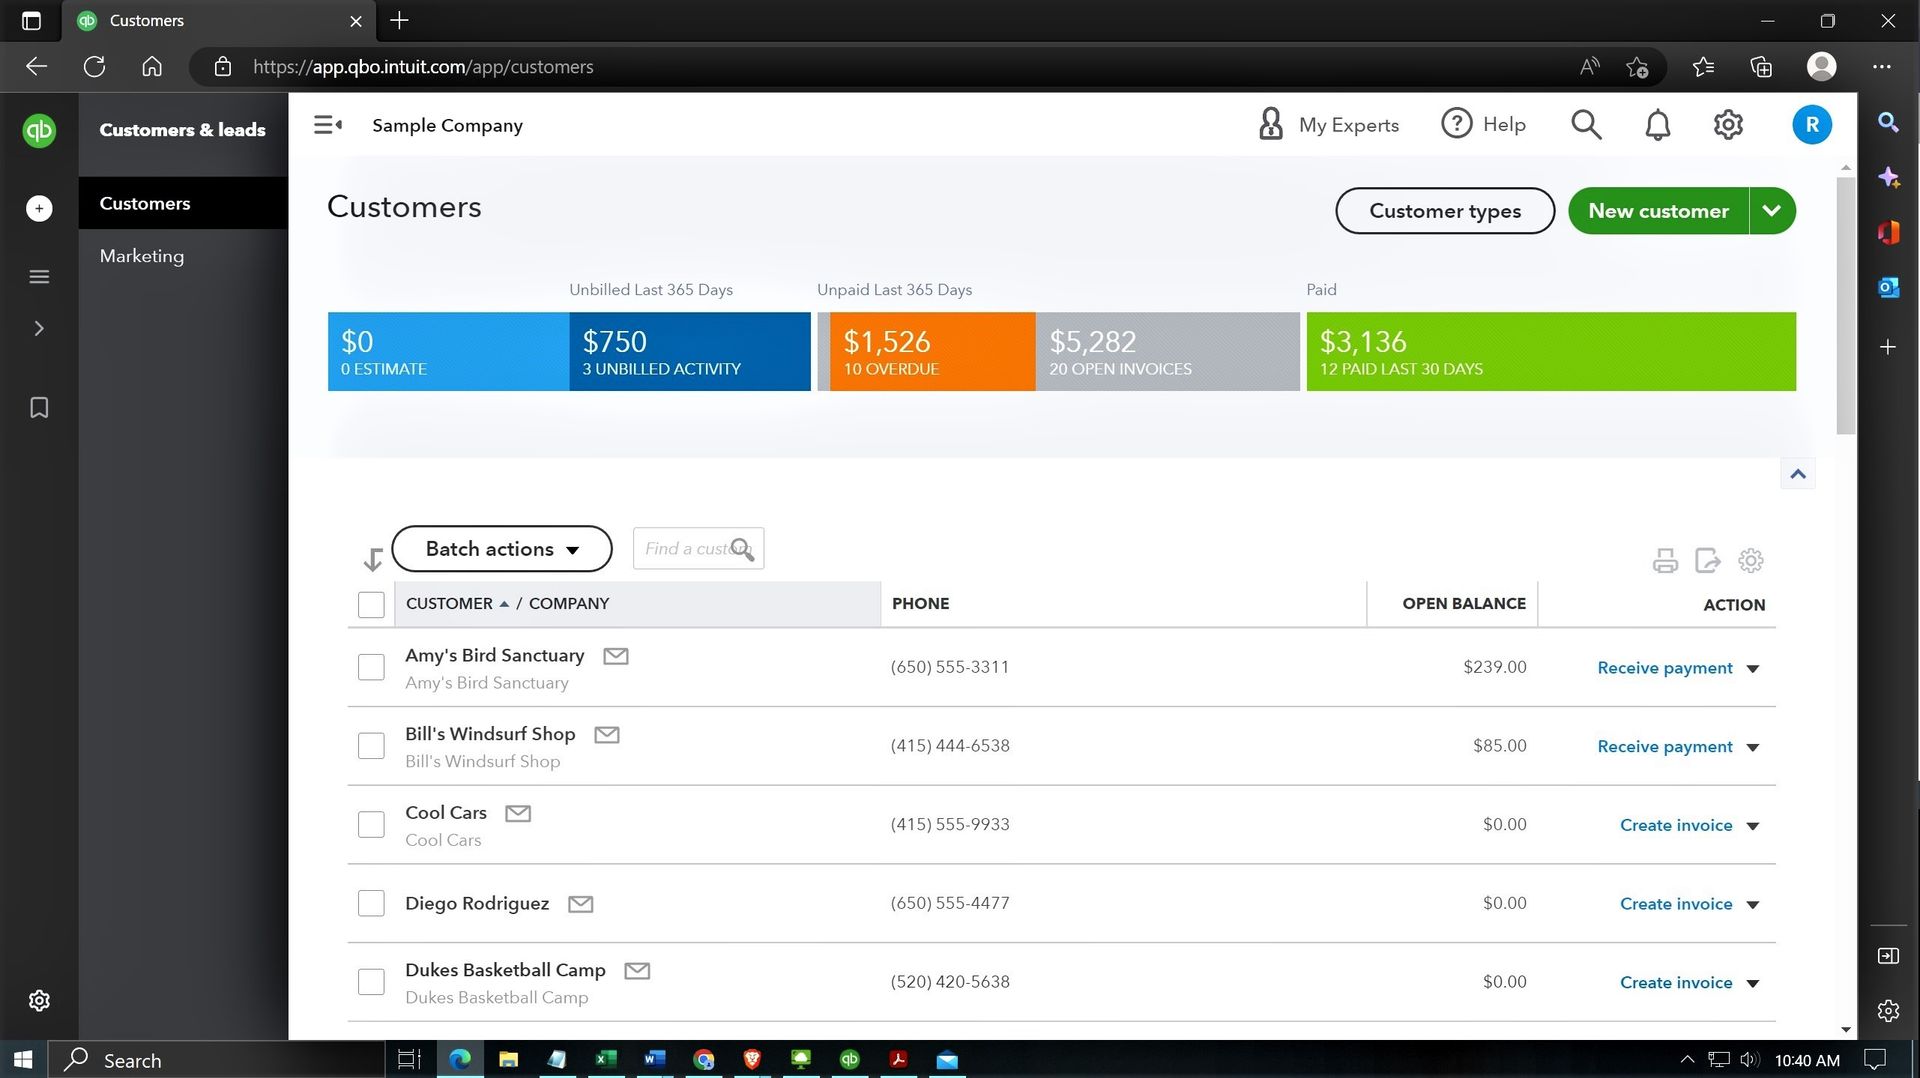The height and width of the screenshot is (1078, 1920).
Task: Create invoice for Diego Rodriguez
Action: [1676, 903]
